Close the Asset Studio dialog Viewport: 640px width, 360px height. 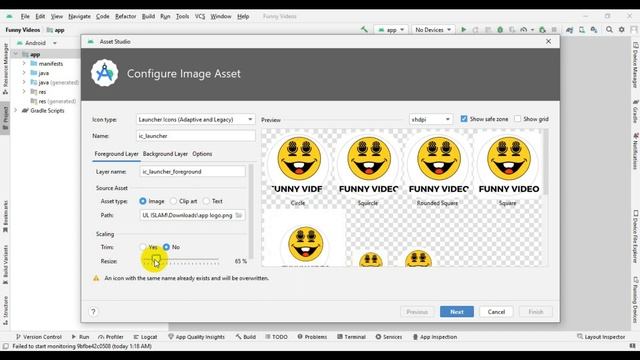(x=549, y=41)
